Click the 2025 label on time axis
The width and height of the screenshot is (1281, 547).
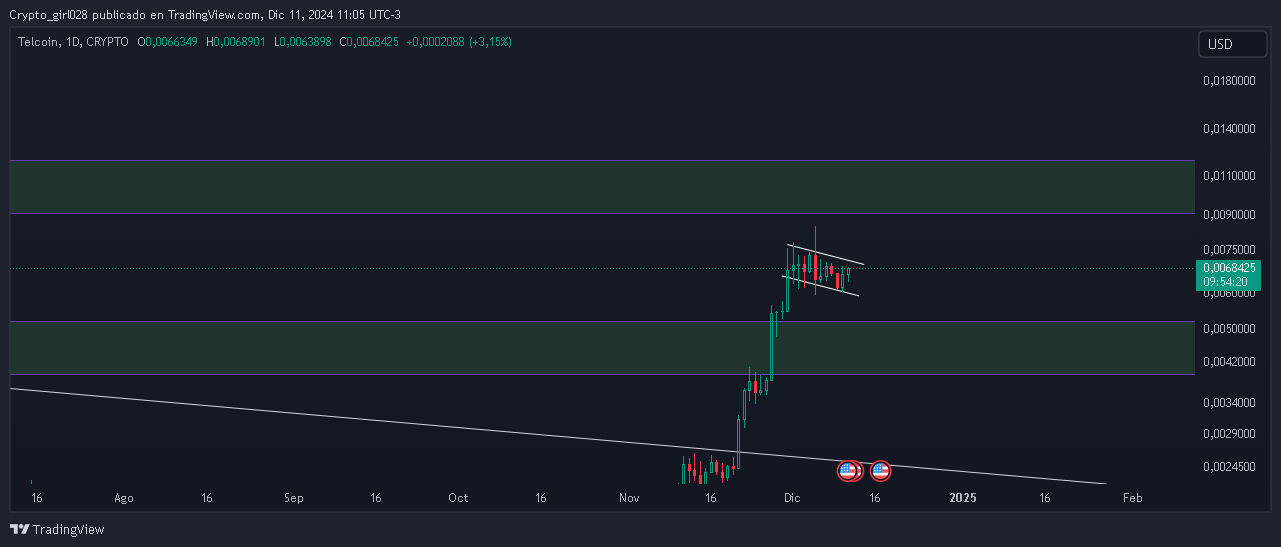click(x=963, y=497)
